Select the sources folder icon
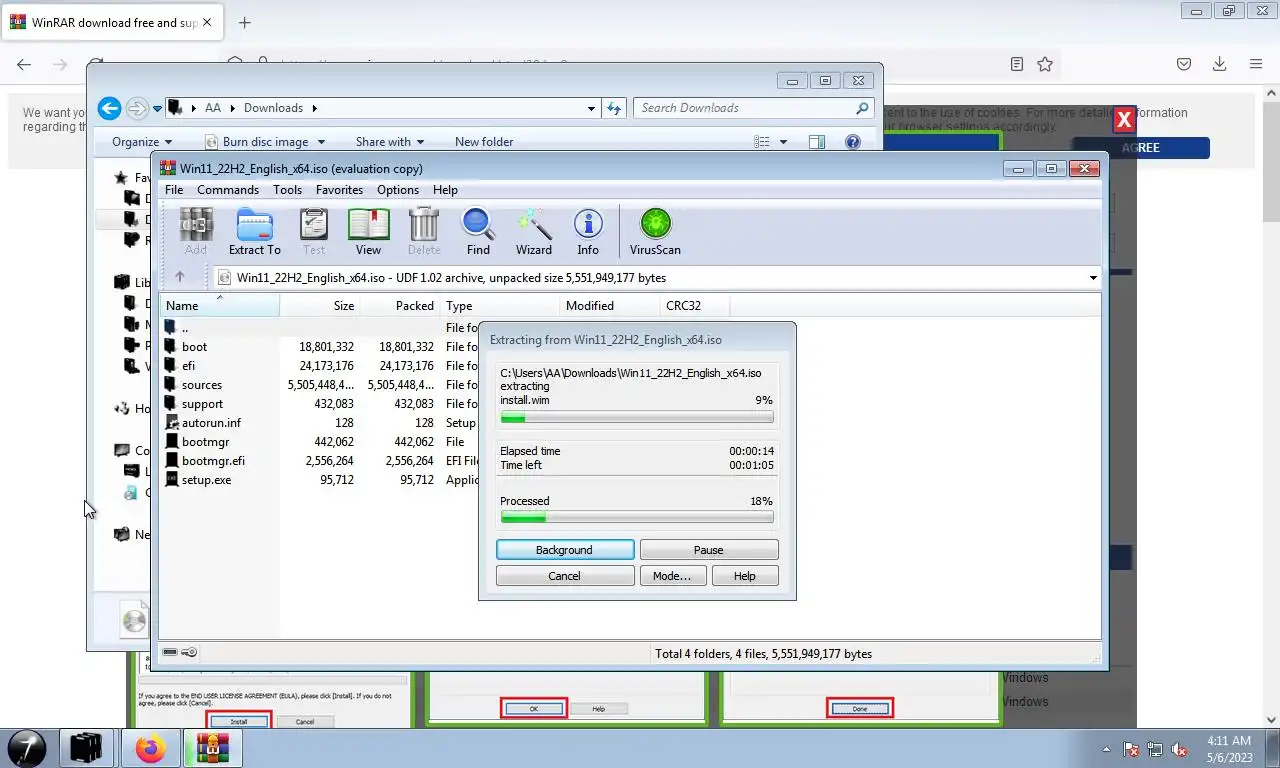The width and height of the screenshot is (1280, 768). (171, 384)
